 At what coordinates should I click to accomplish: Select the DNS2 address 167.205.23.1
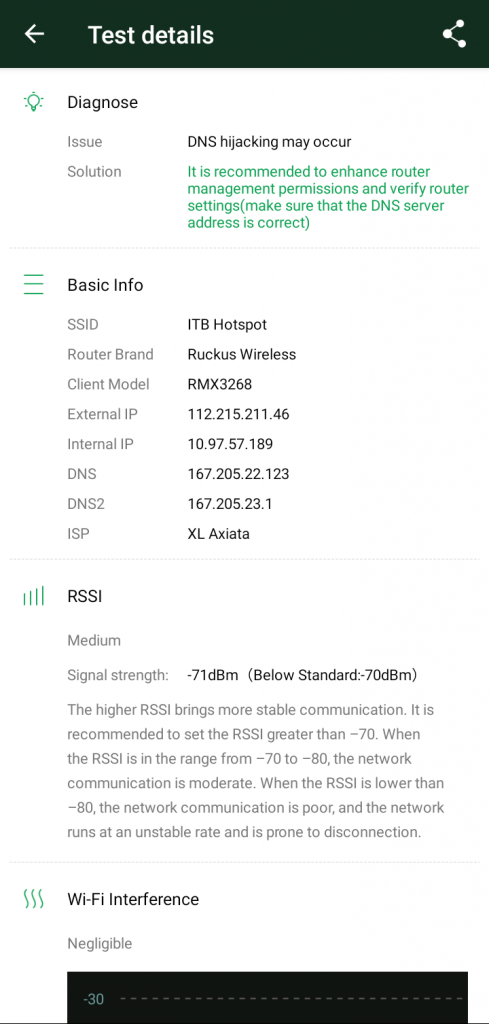(x=230, y=504)
